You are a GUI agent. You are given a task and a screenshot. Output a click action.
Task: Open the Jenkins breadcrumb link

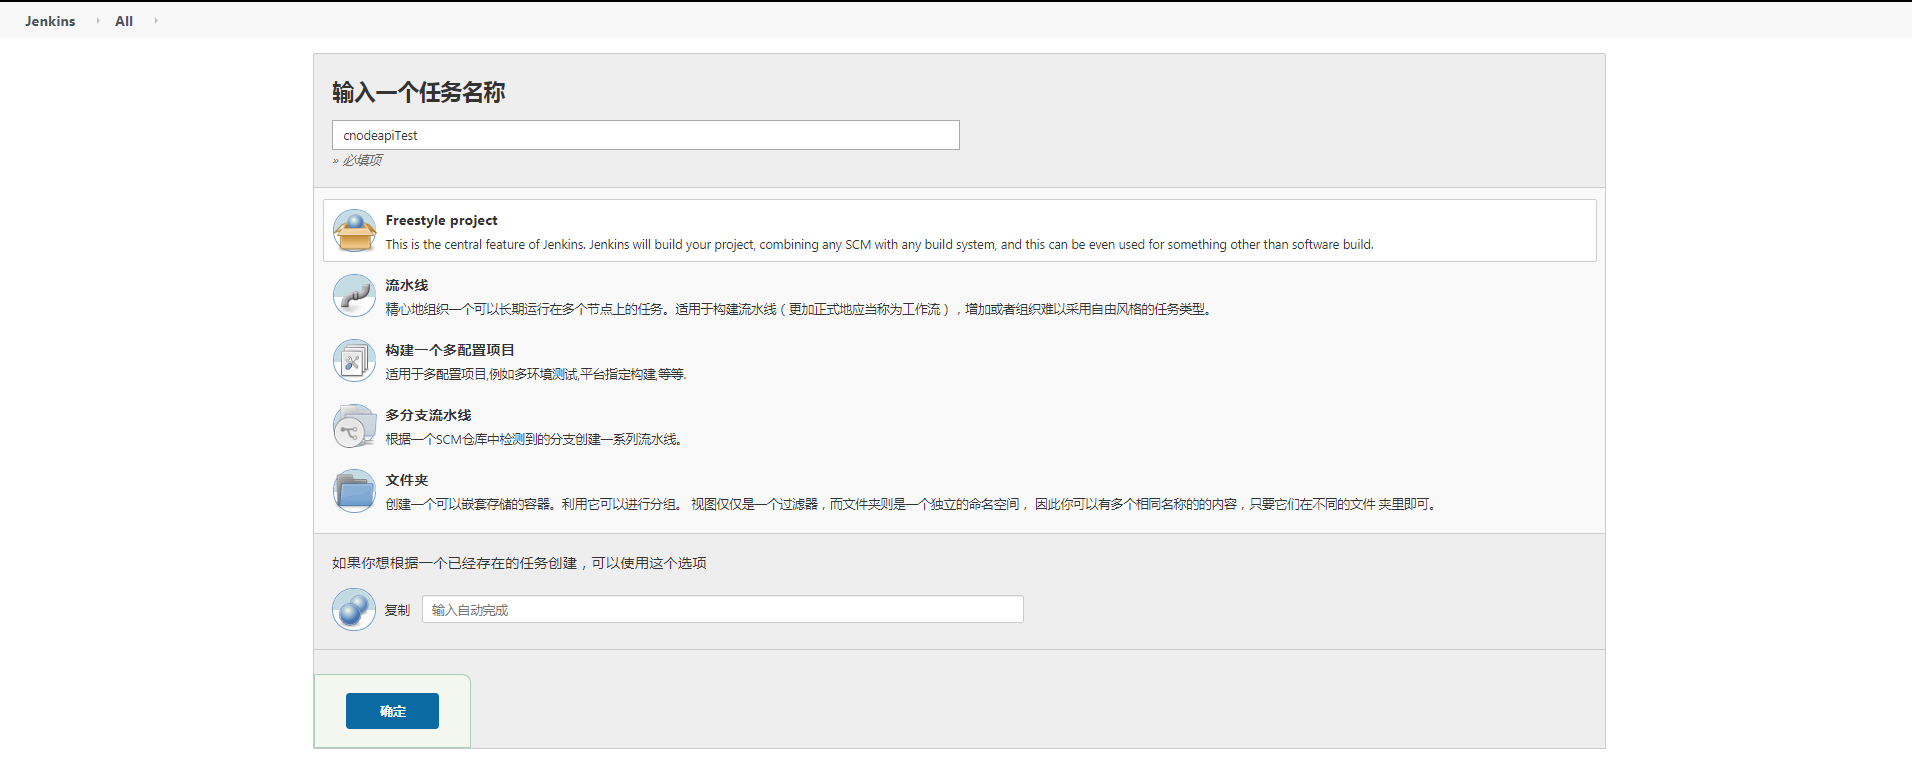point(50,21)
